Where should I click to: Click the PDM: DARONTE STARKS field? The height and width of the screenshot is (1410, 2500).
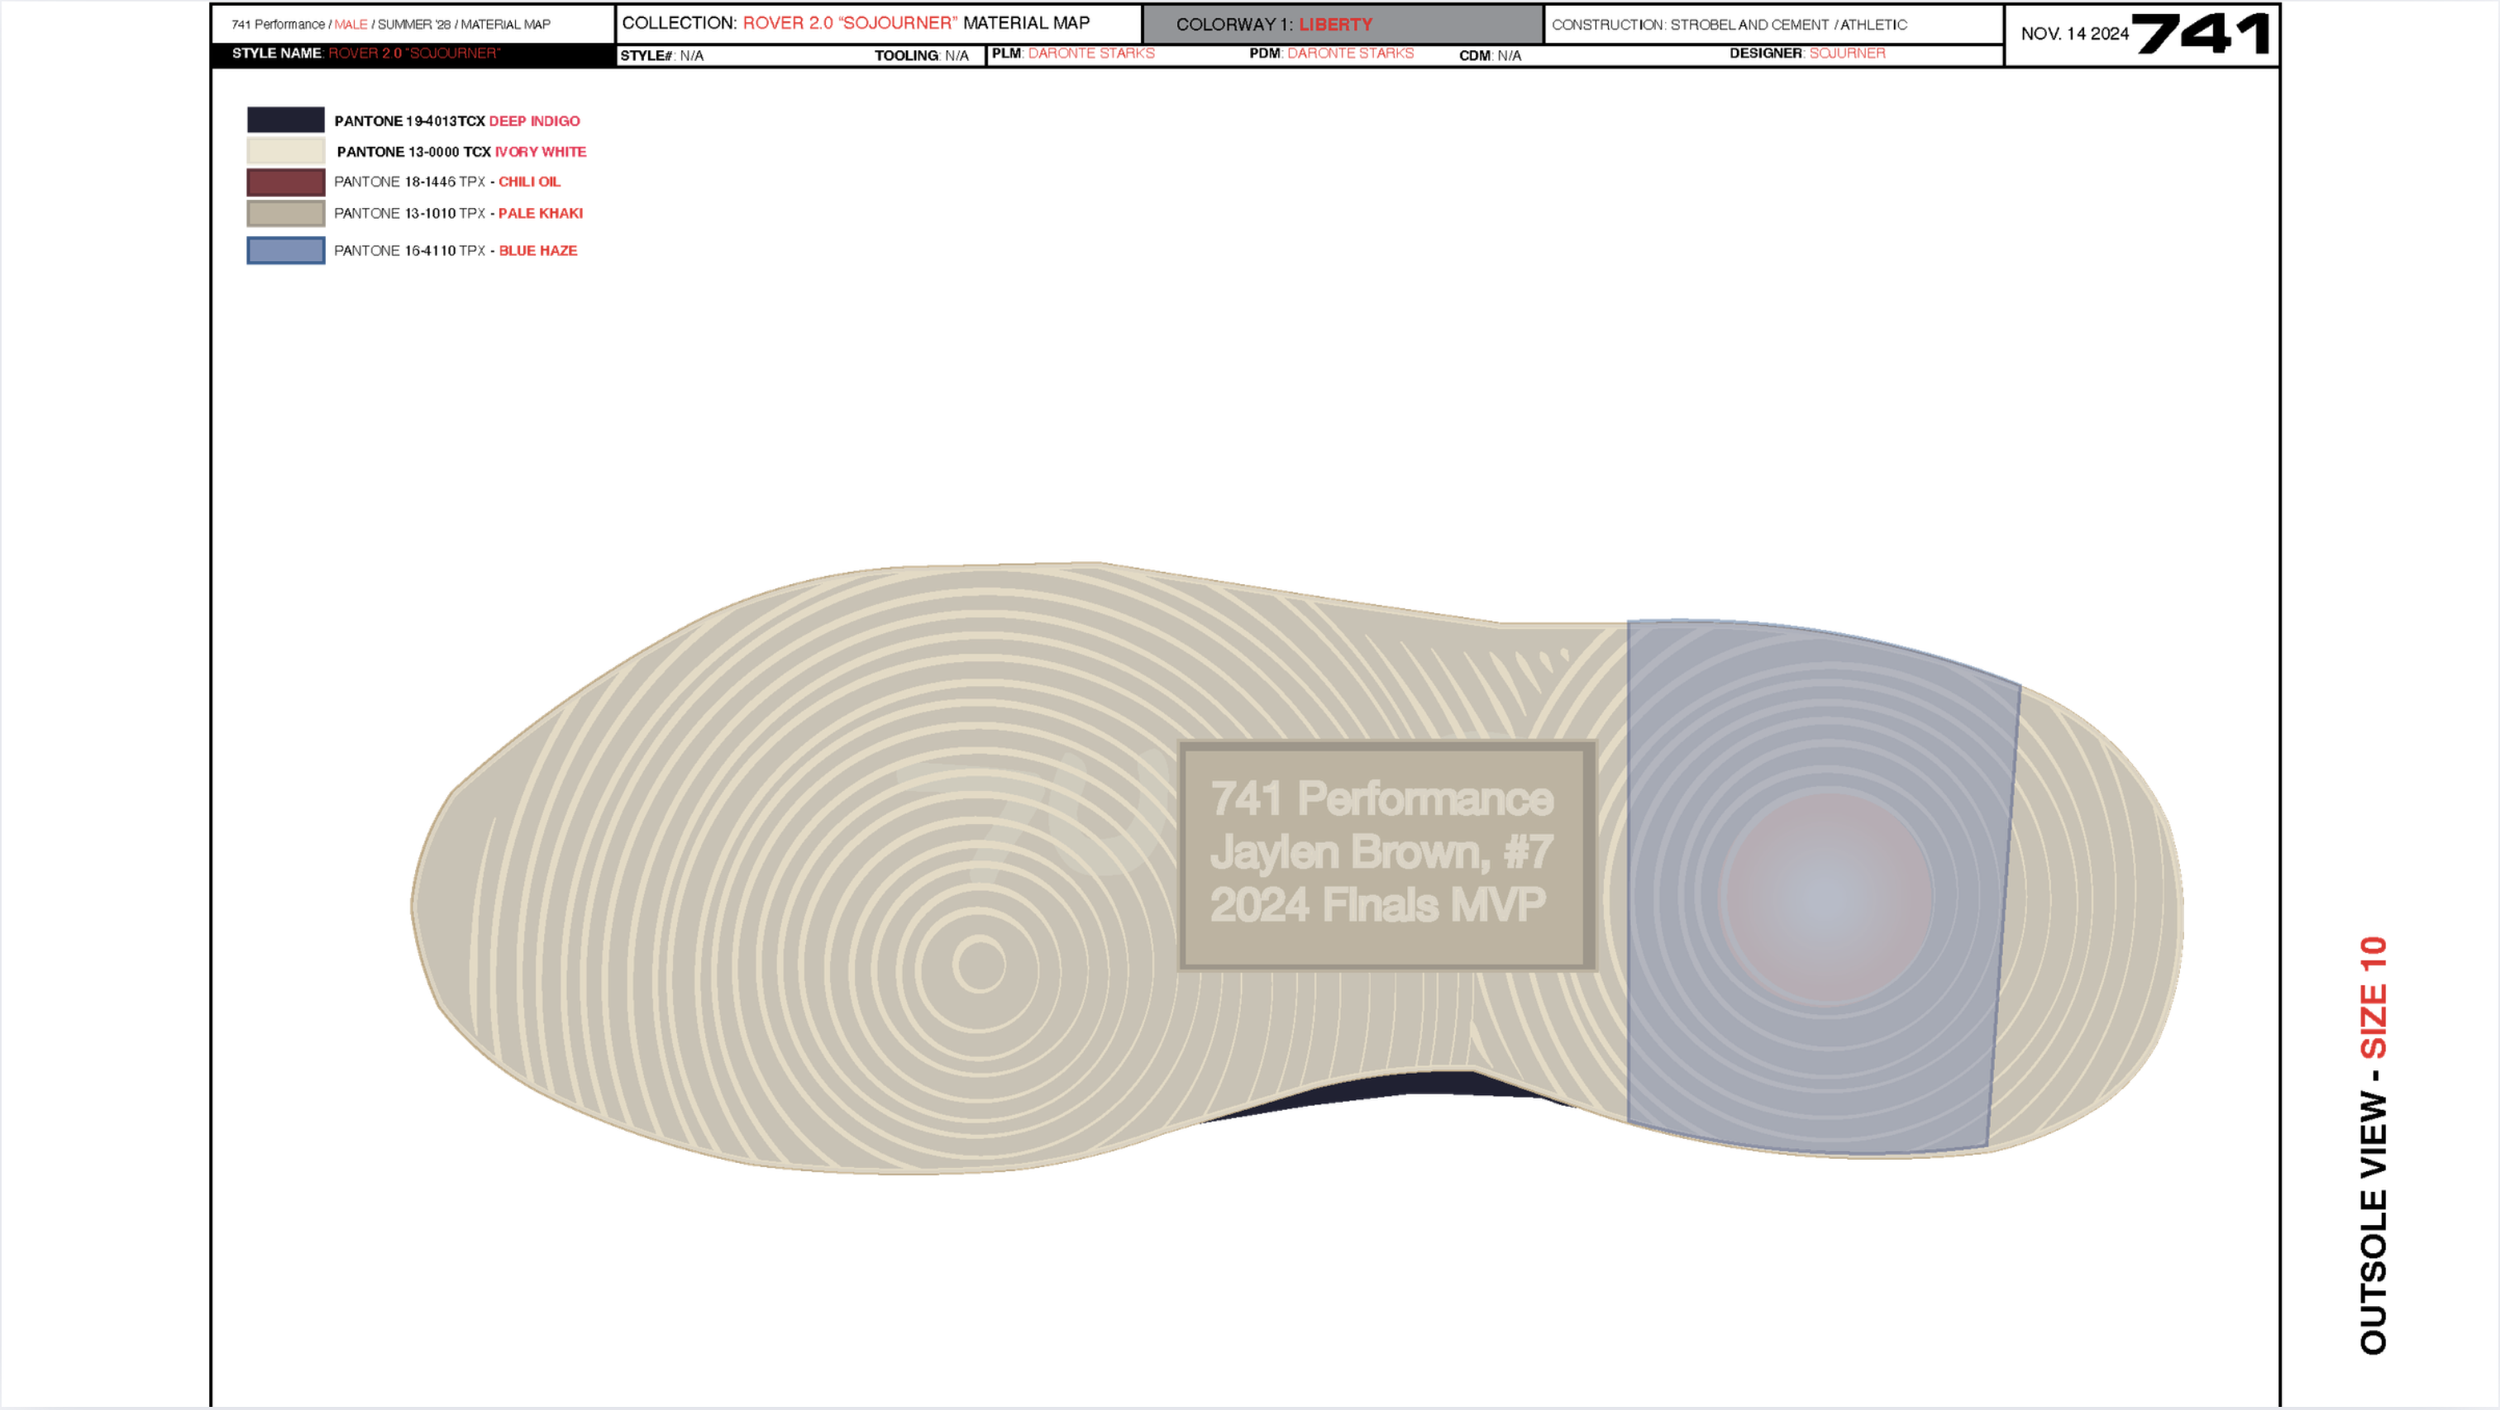tap(1330, 53)
